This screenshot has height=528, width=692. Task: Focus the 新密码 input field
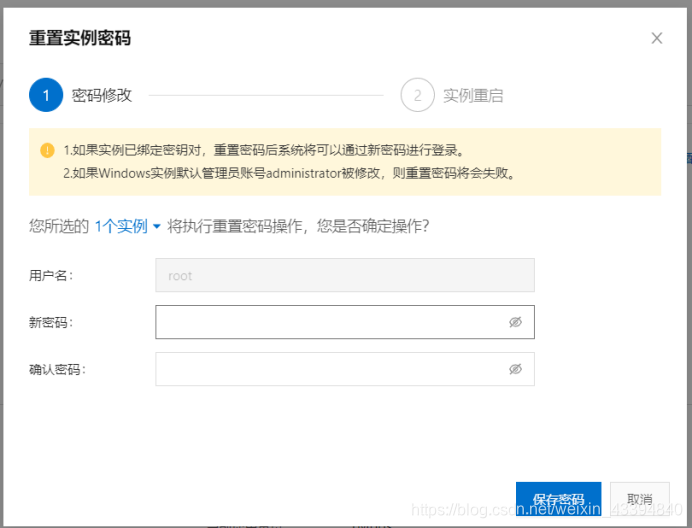(x=345, y=322)
